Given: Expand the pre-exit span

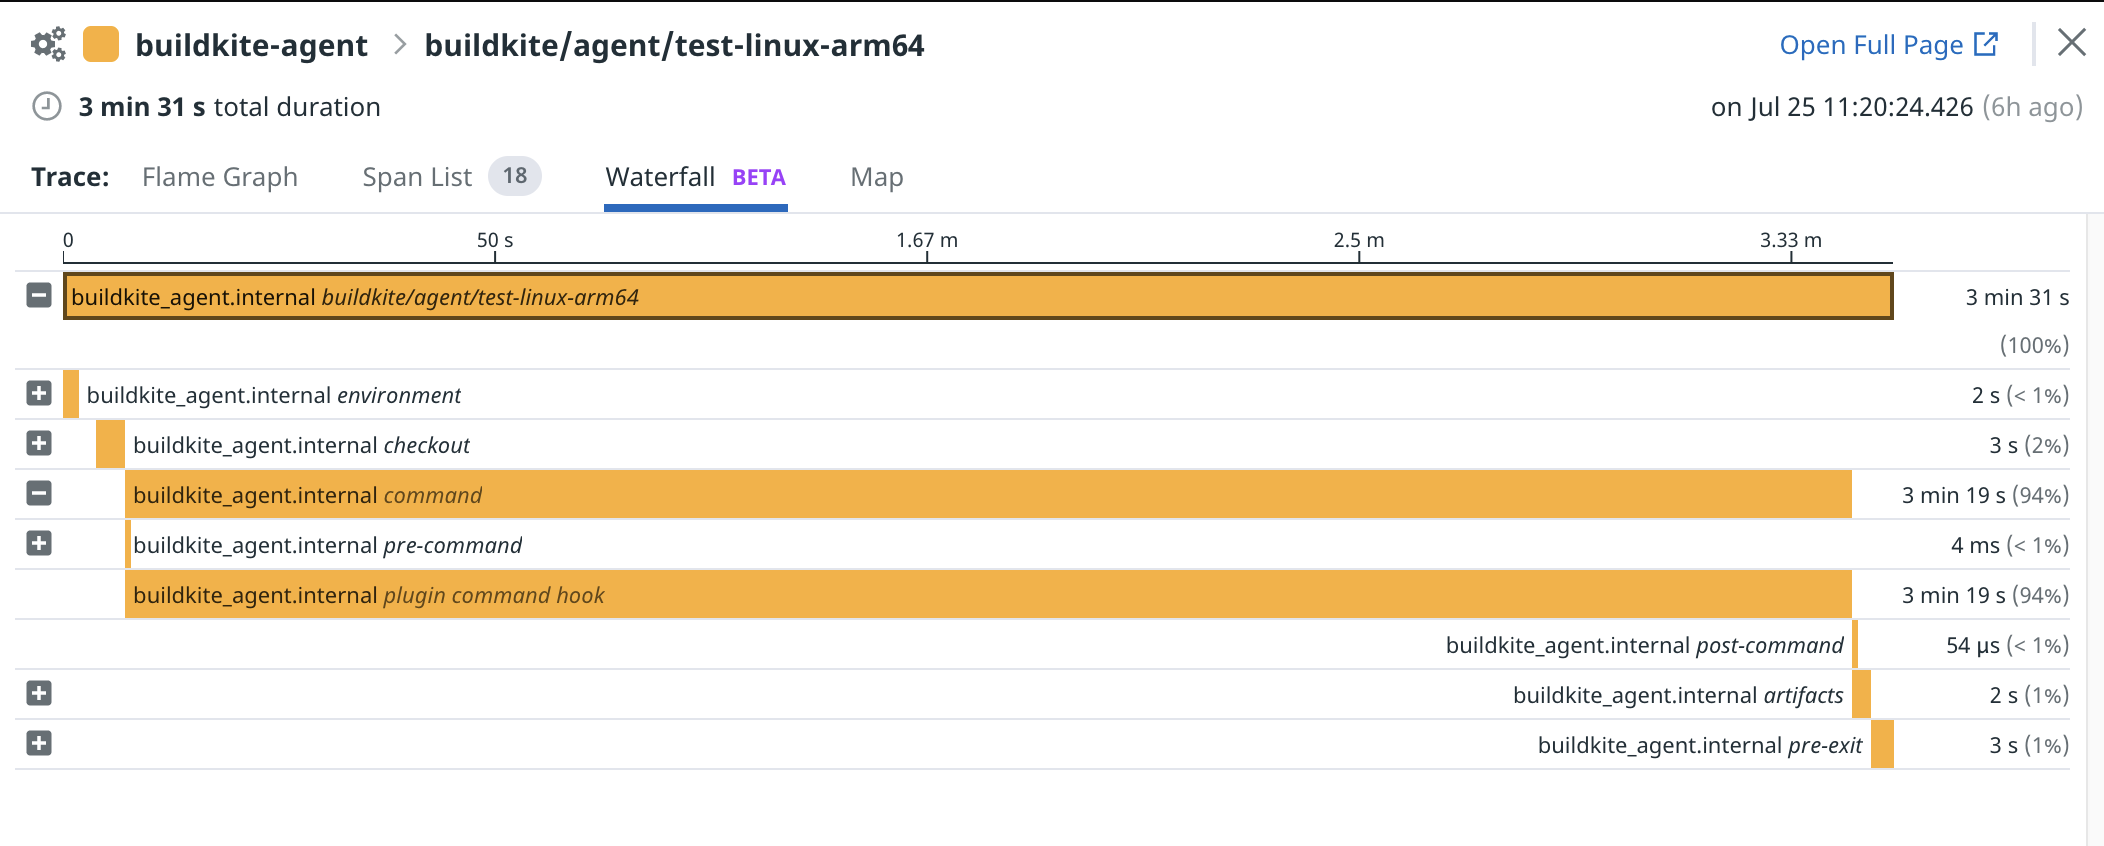Looking at the screenshot, I should pos(39,743).
